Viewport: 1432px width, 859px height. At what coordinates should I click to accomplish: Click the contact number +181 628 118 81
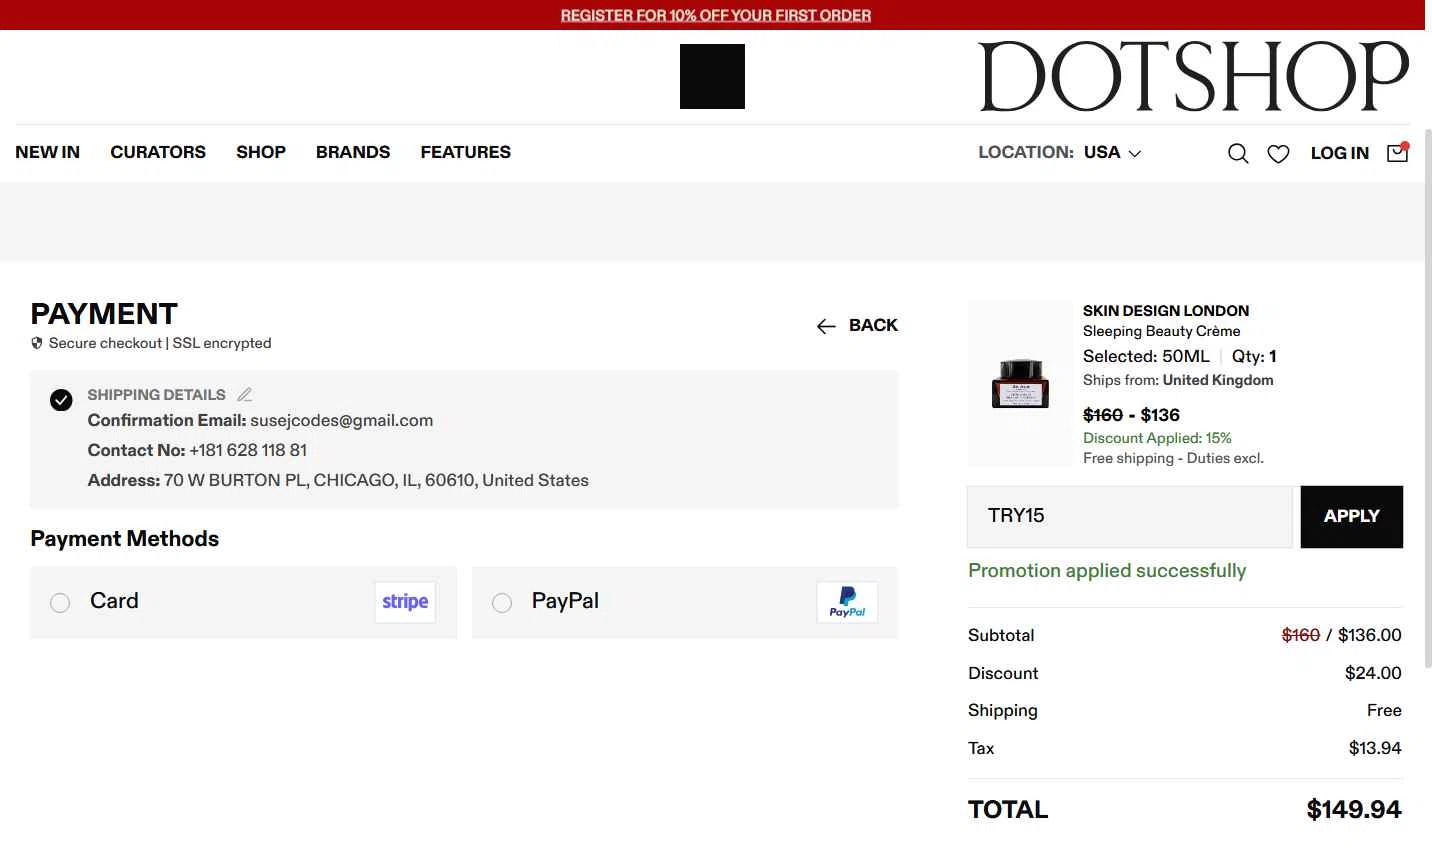point(248,451)
